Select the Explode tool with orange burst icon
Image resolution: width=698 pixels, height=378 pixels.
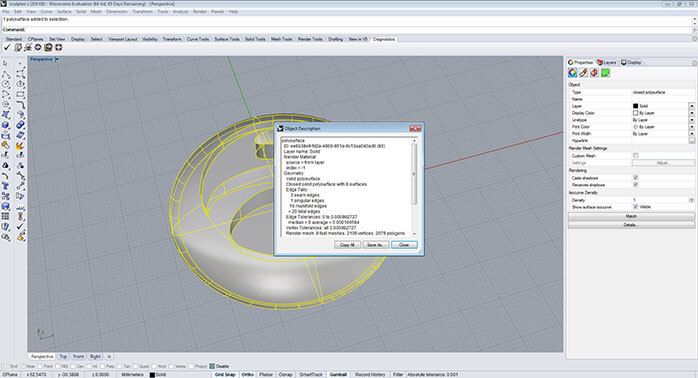tap(20, 146)
